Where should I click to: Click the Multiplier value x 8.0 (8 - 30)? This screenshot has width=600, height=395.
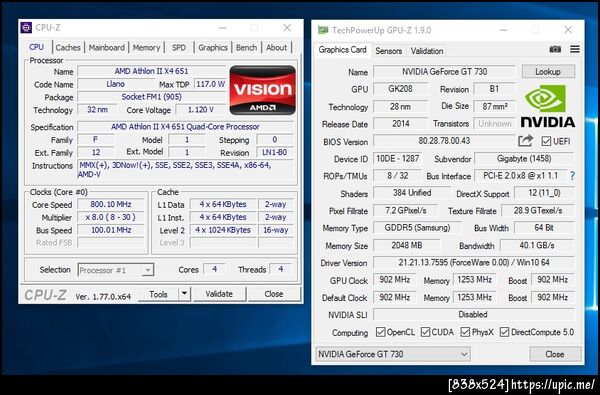tap(111, 217)
